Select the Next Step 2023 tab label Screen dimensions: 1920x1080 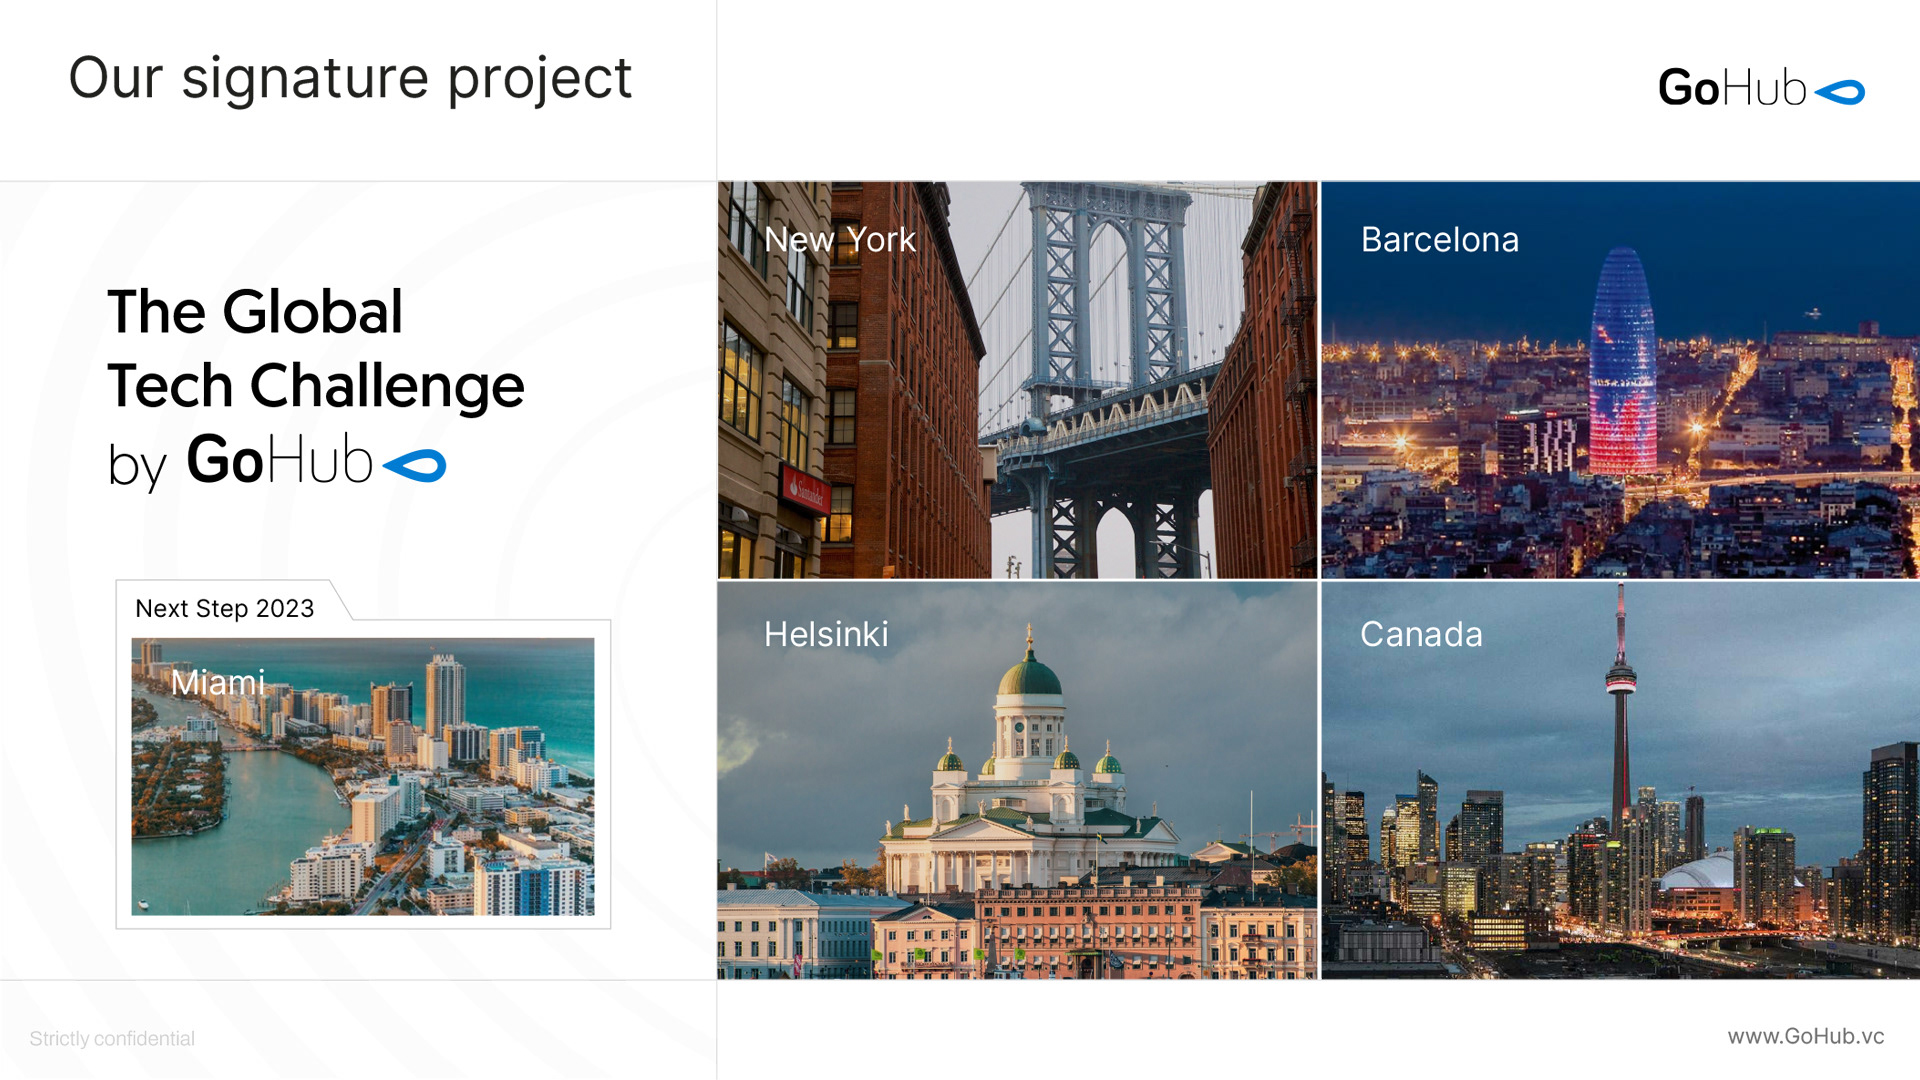225,608
